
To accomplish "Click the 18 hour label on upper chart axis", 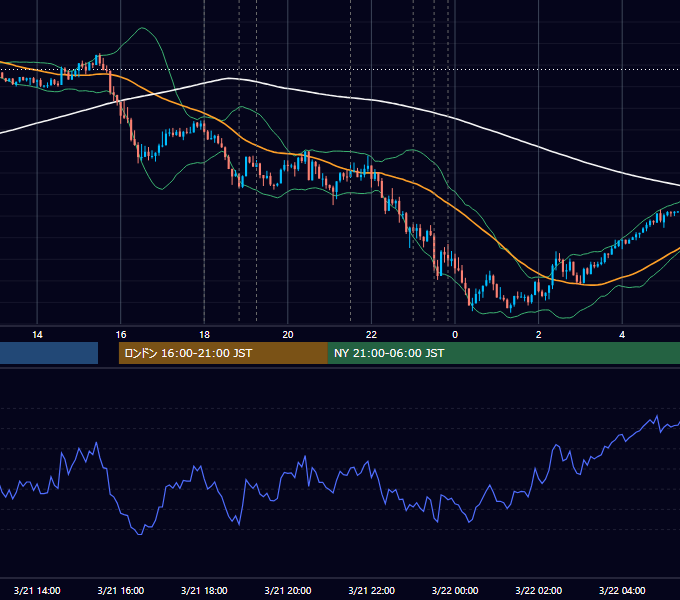I will coord(204,335).
